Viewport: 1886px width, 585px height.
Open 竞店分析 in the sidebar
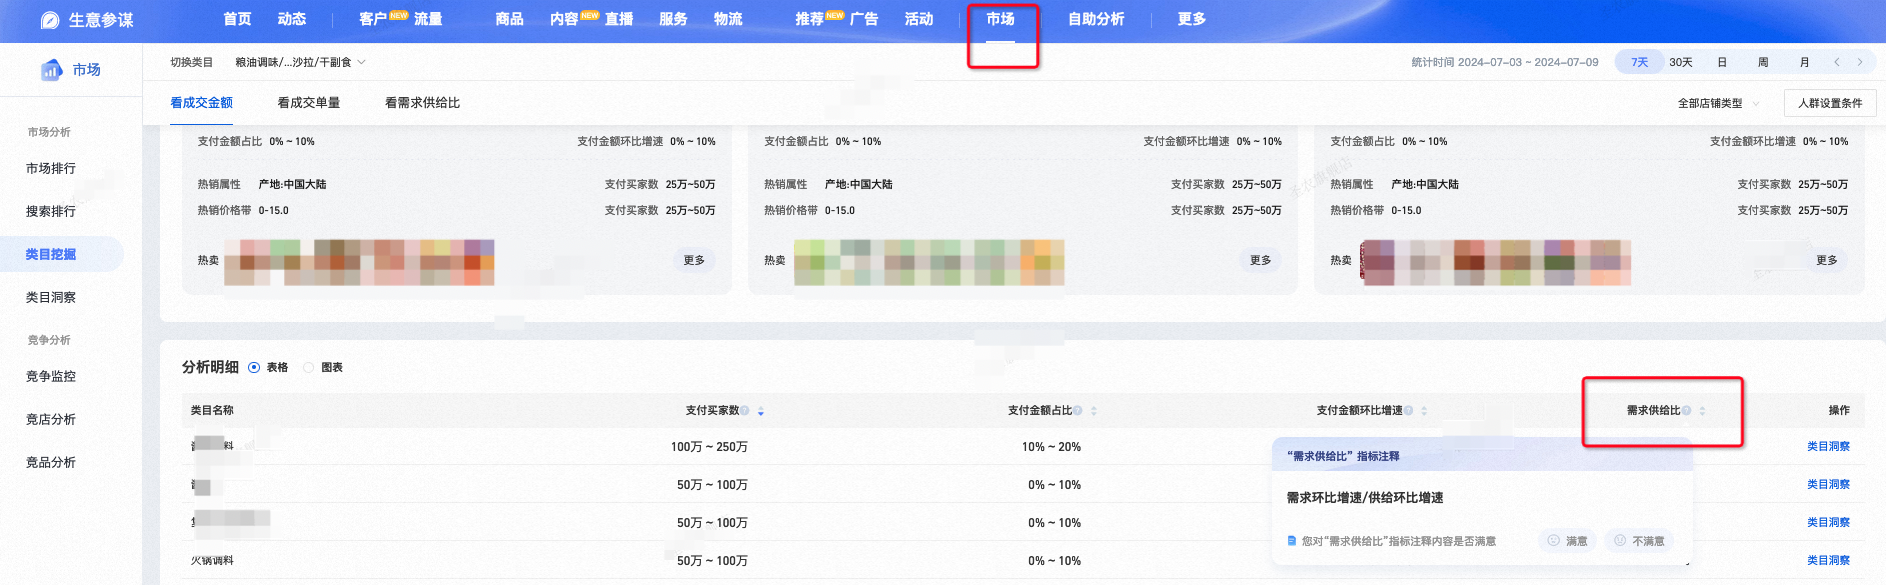[51, 420]
